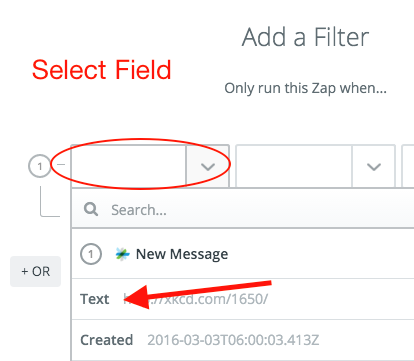
Task: Click the xkcd.com/1650/ sample value
Action: pos(196,299)
